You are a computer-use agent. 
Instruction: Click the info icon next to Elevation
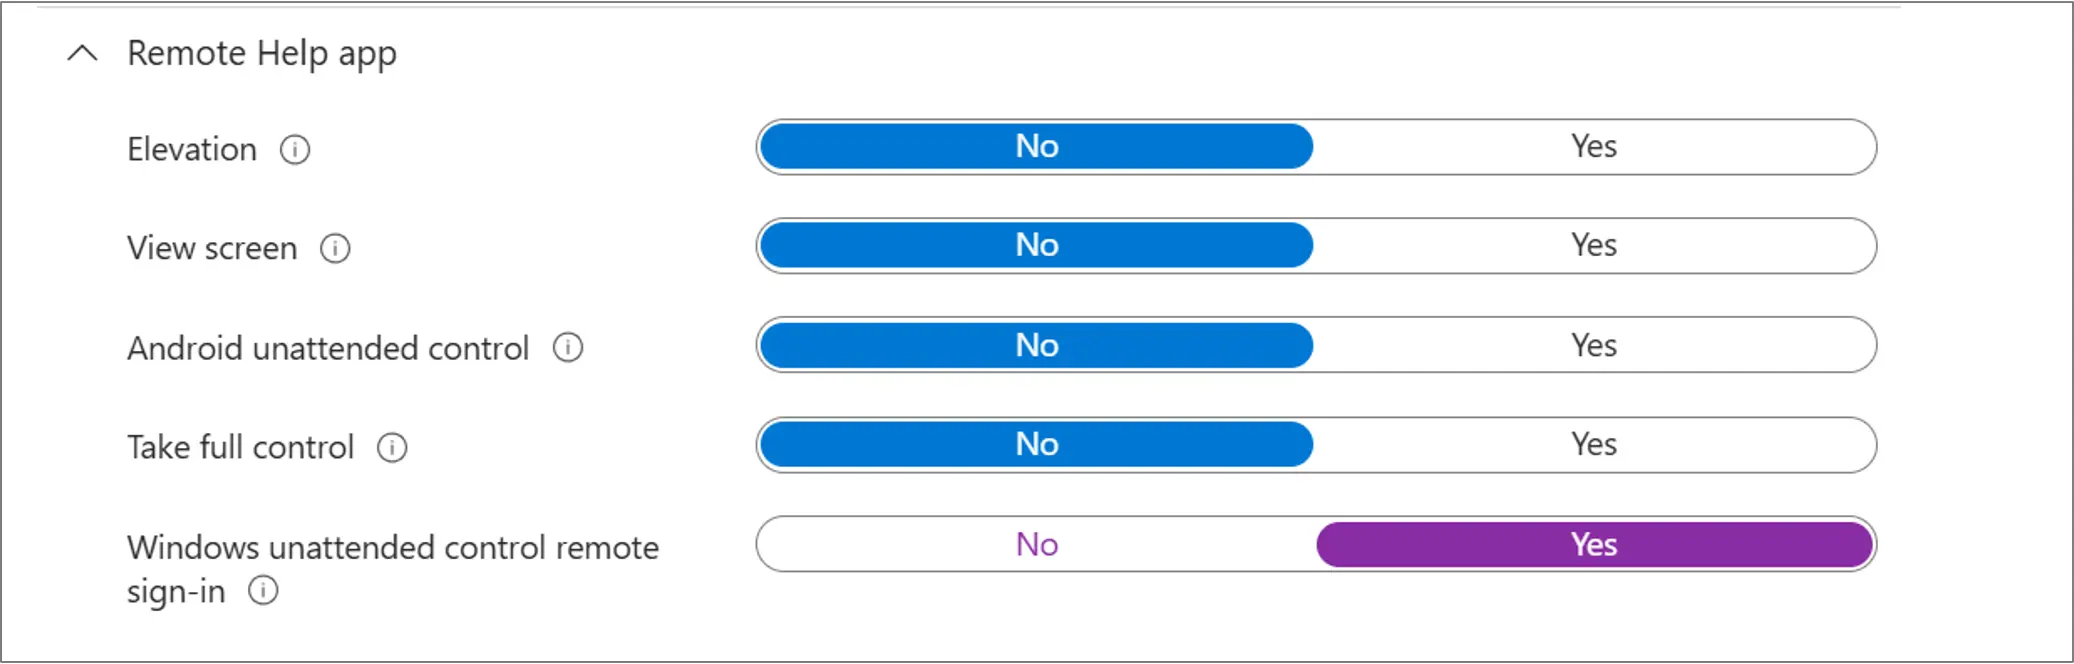(295, 150)
